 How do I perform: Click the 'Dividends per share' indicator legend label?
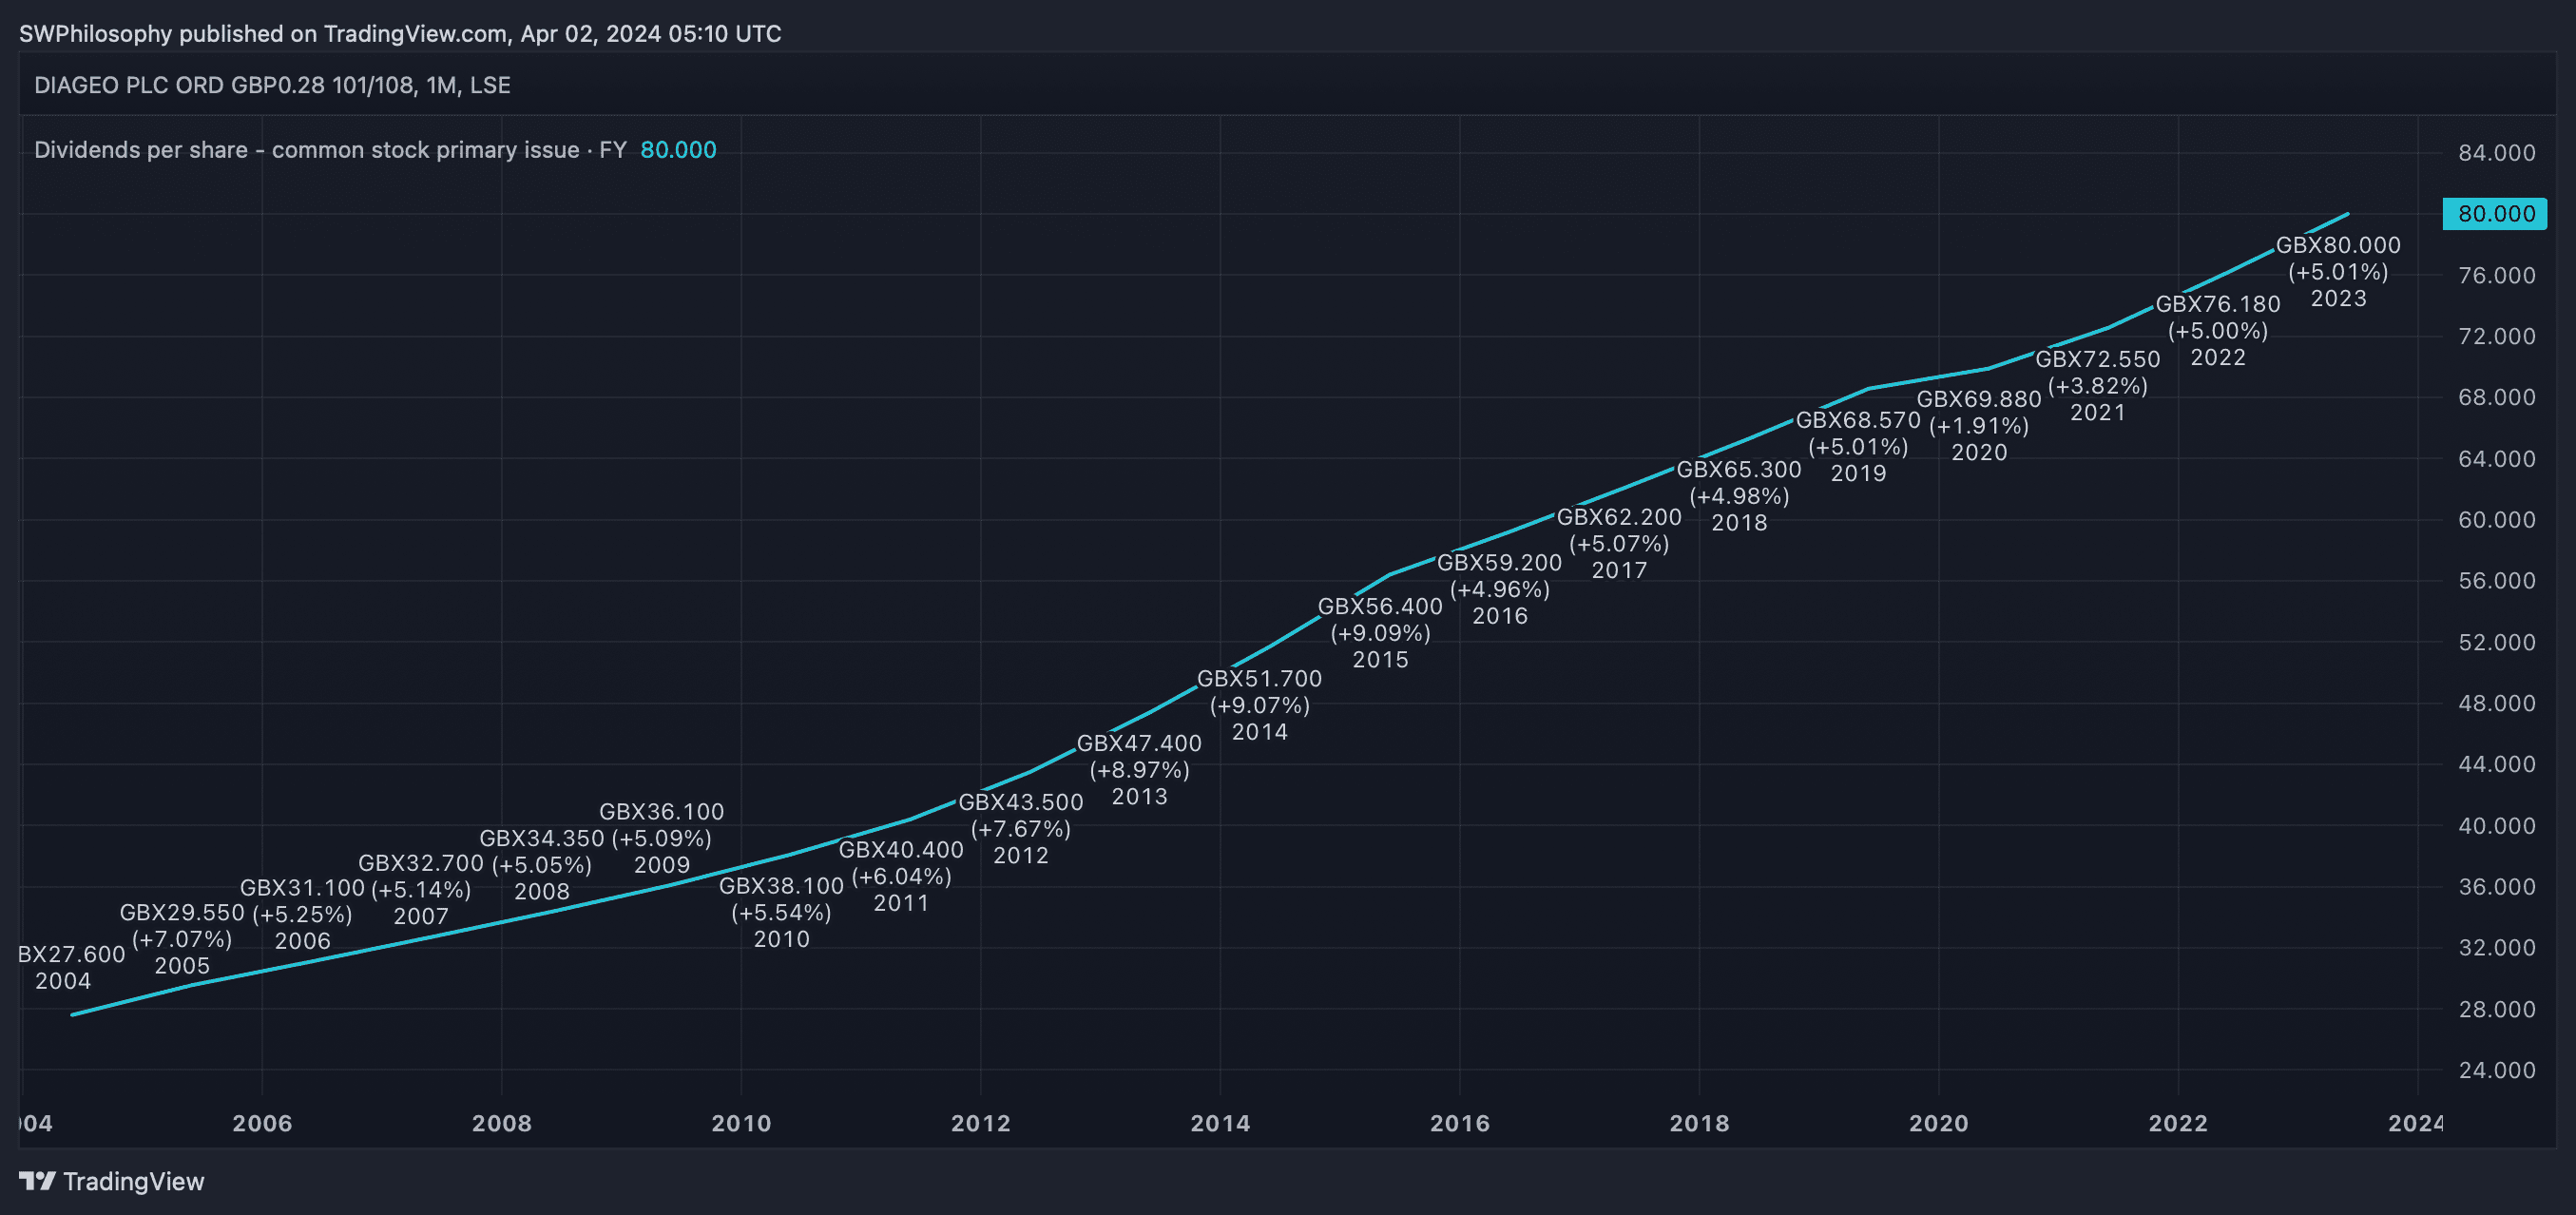pyautogui.click(x=330, y=150)
